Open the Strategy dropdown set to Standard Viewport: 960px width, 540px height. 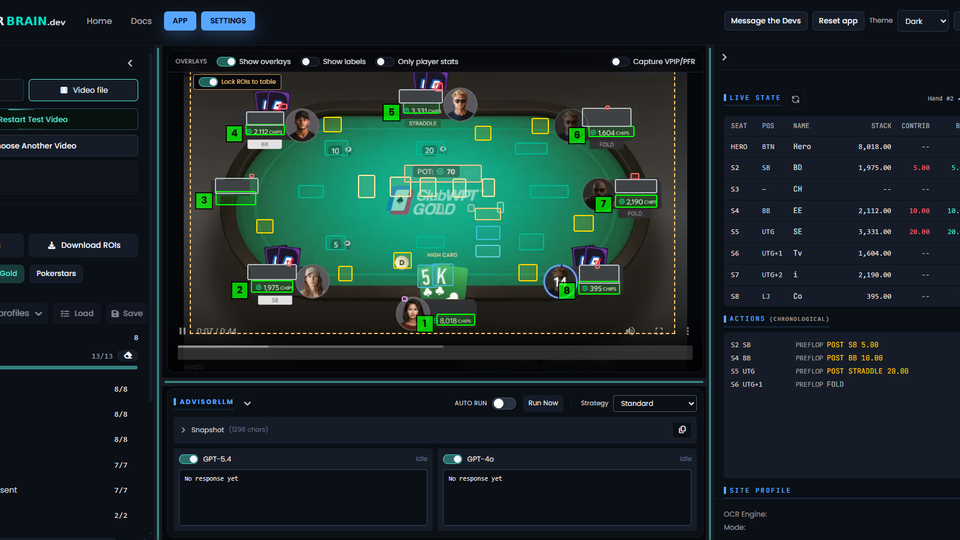tap(654, 403)
